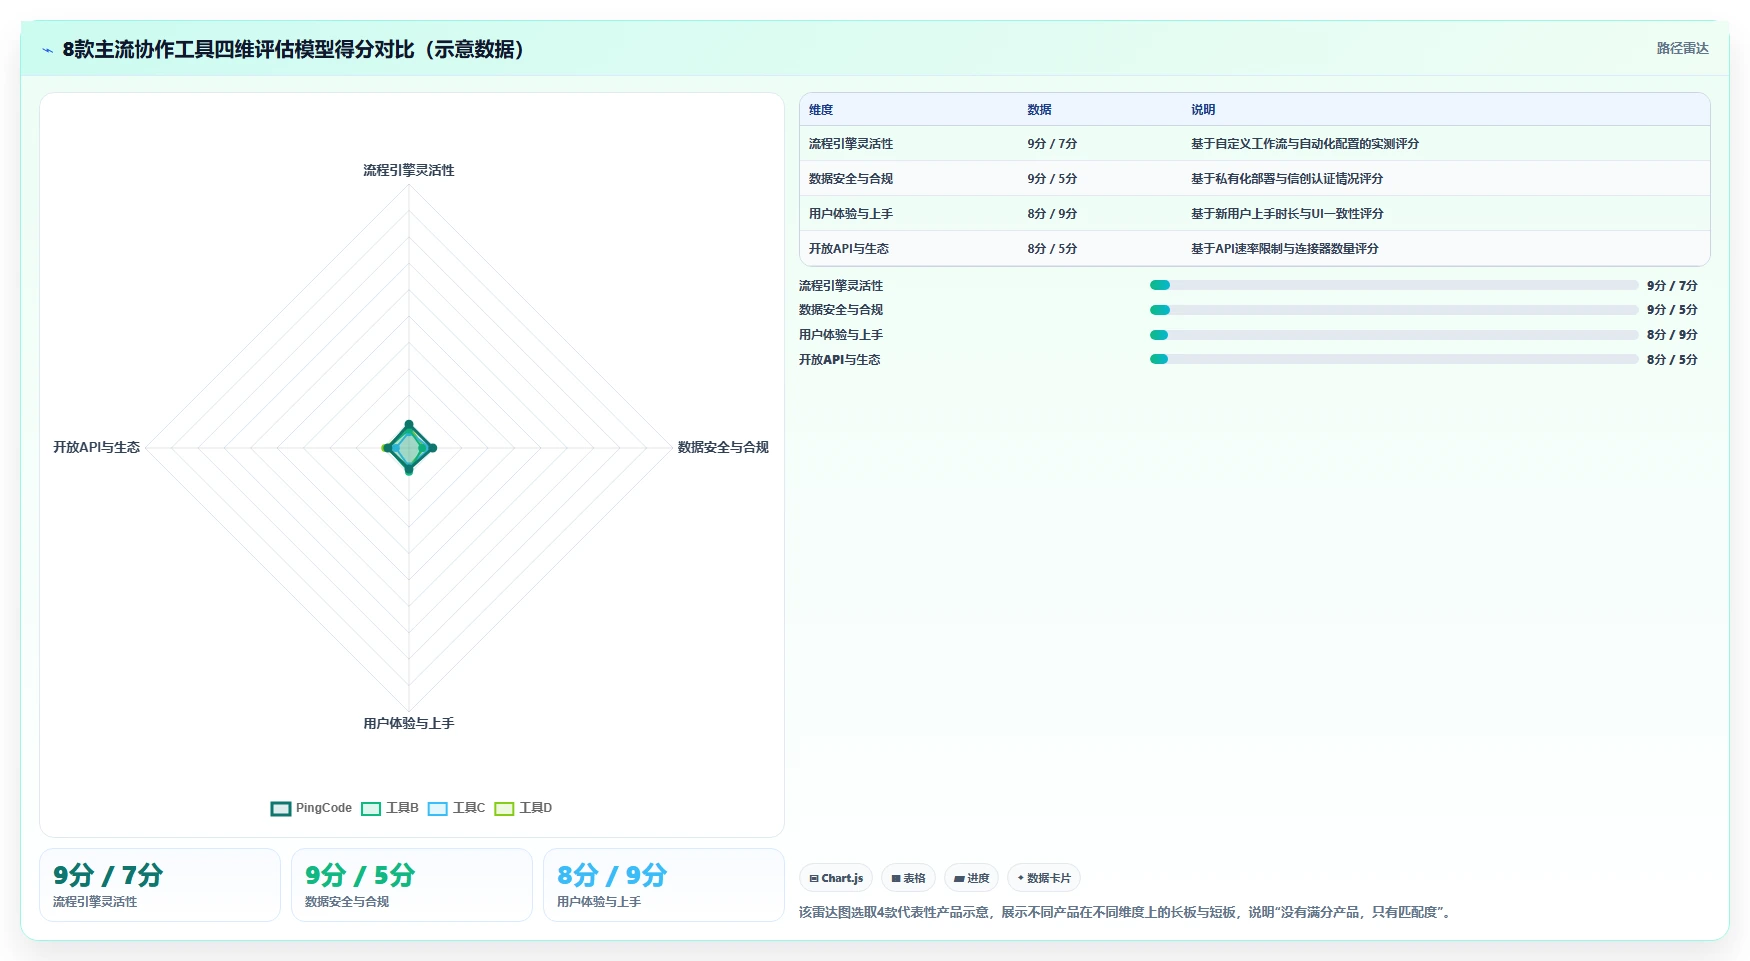Select the 维度 column header
Viewport: 1750px width, 961px height.
click(821, 110)
